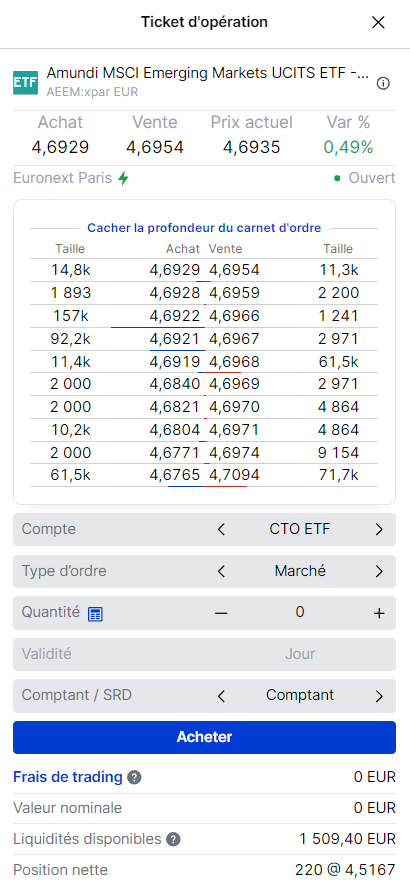Click the green ETF instrument badge

26,82
